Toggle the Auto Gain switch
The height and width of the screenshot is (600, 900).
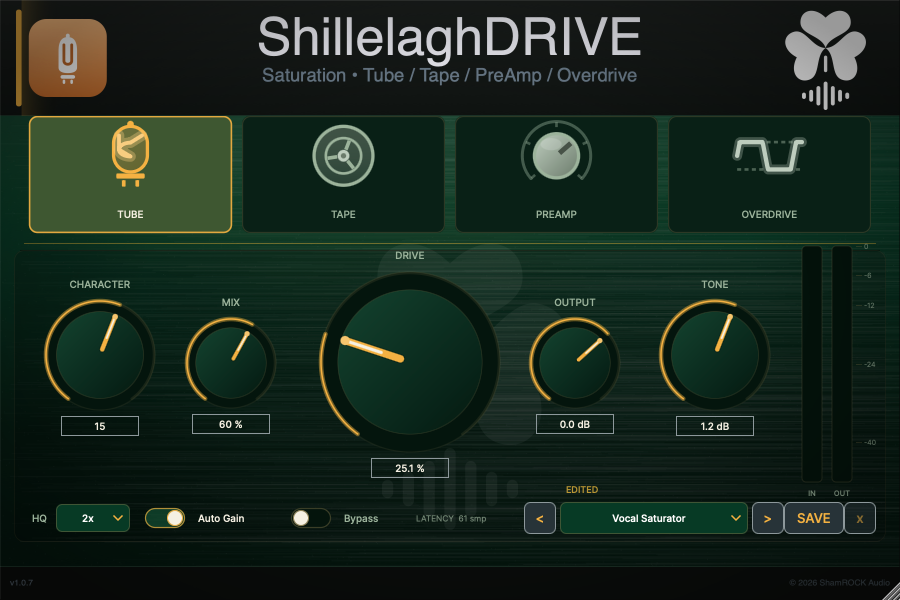[x=165, y=518]
